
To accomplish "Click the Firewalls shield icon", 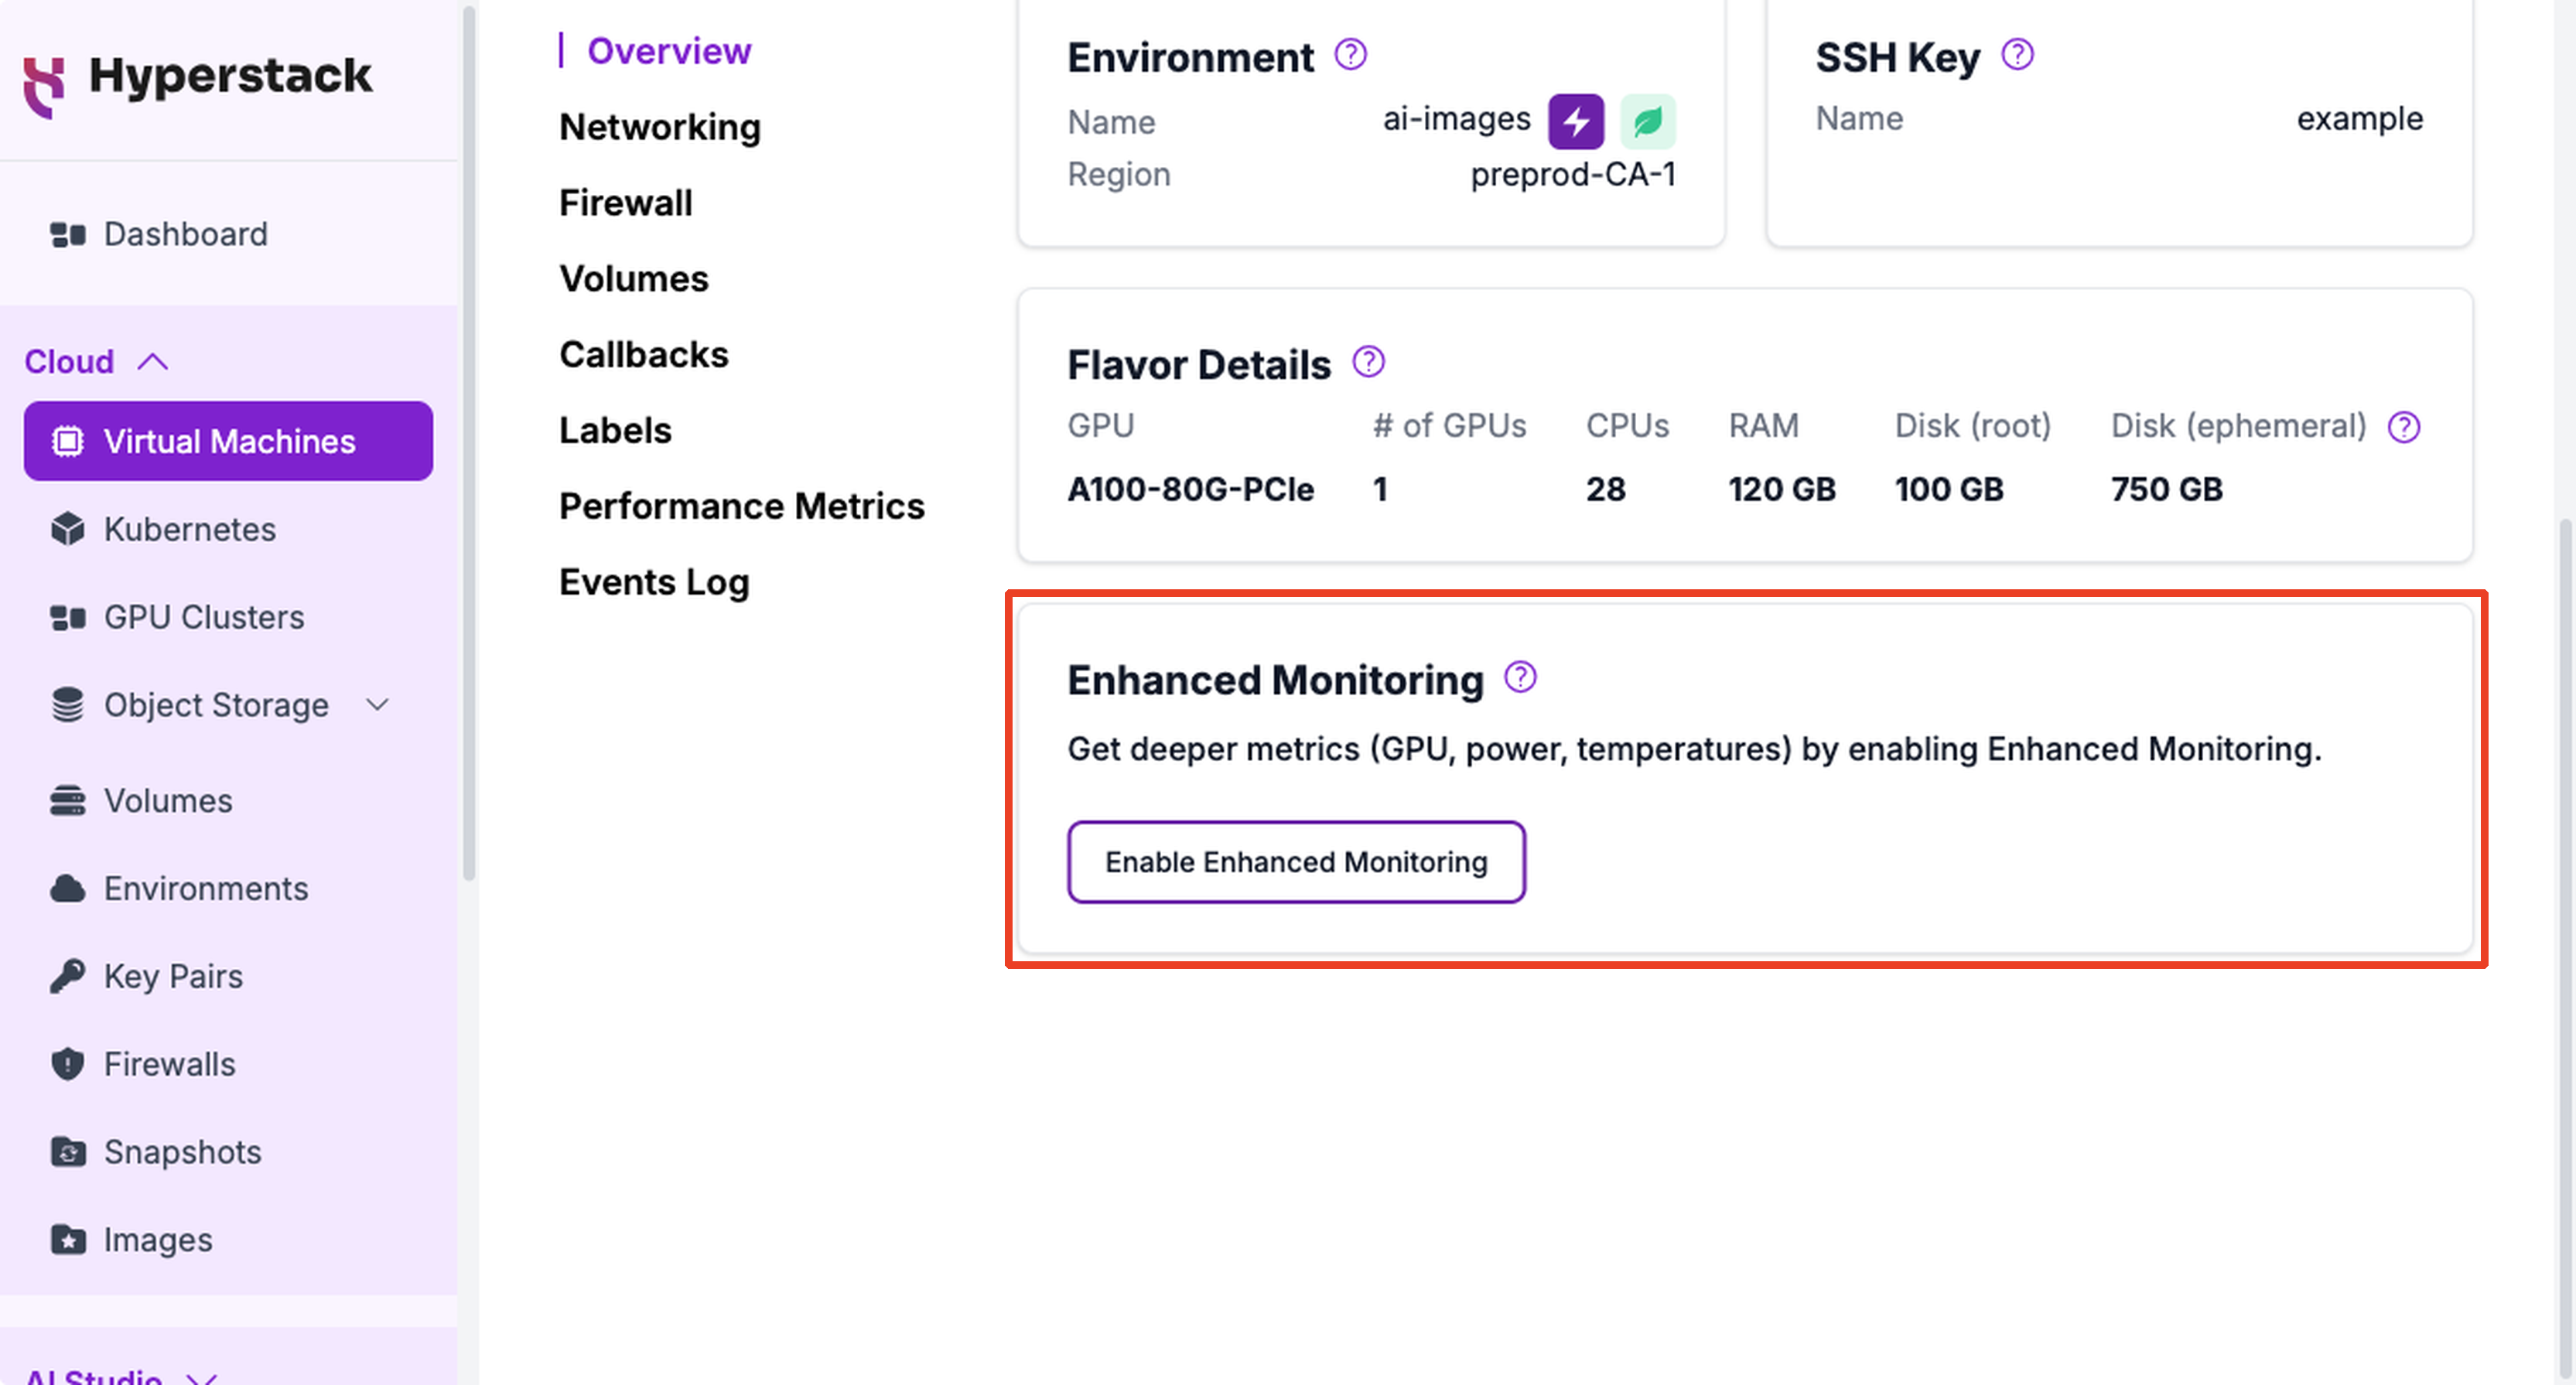I will (67, 1064).
